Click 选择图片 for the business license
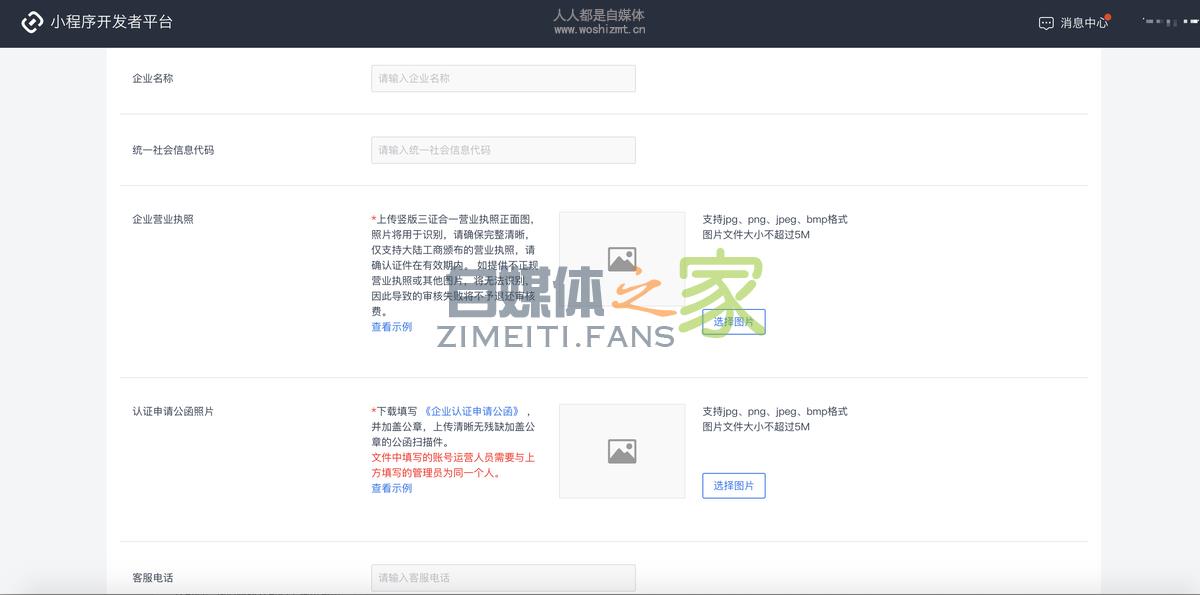The height and width of the screenshot is (595, 1200). [733, 322]
